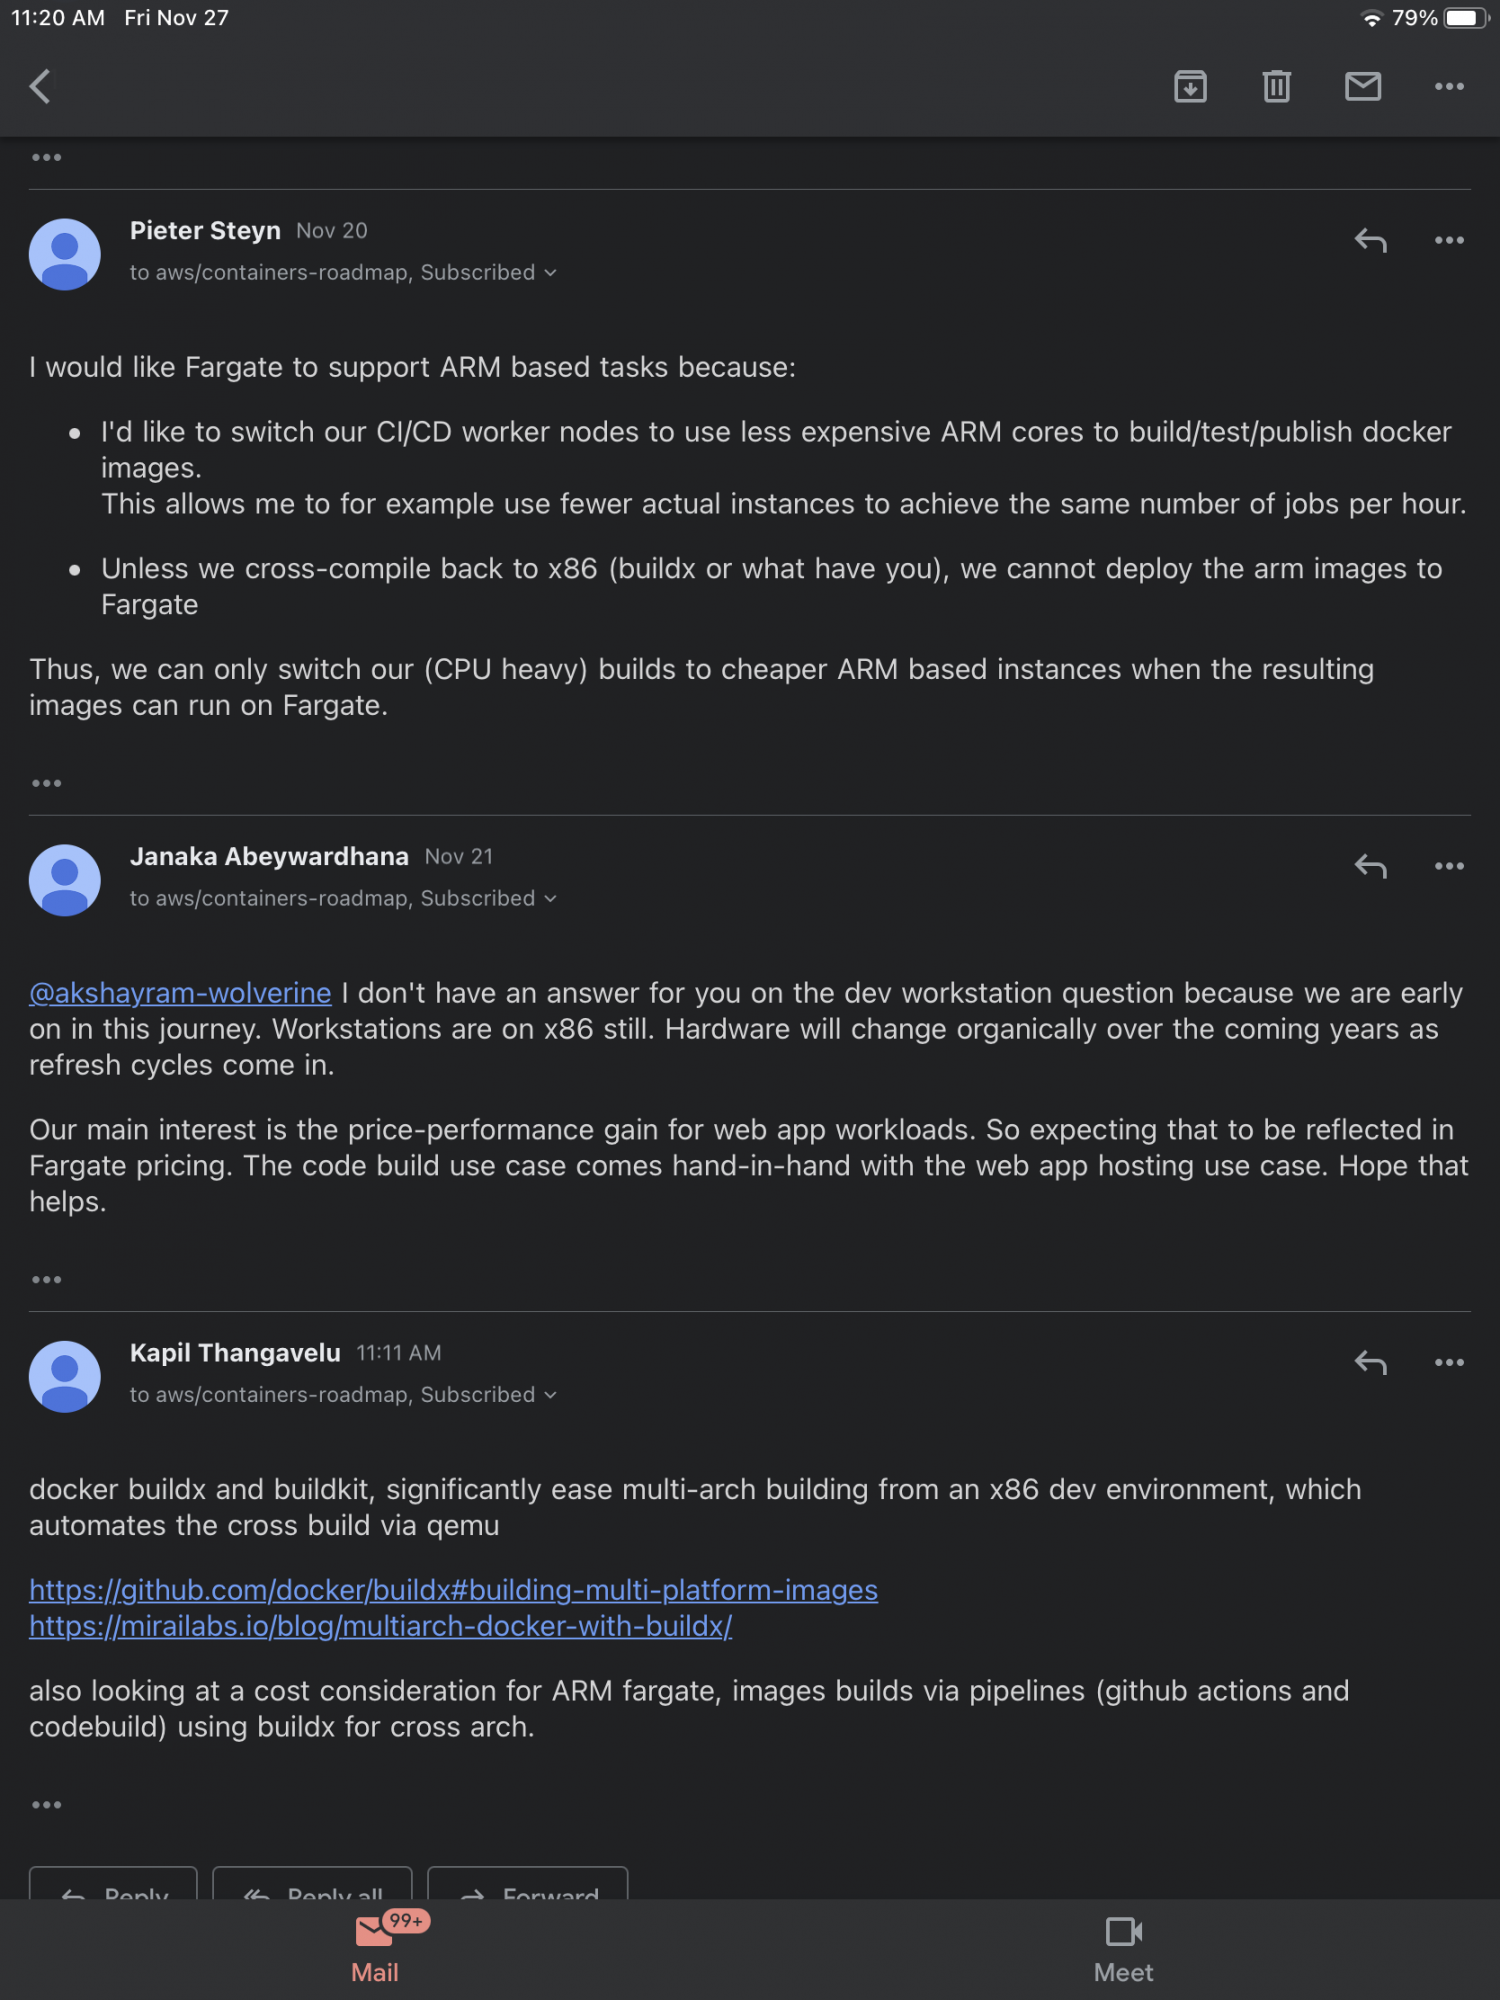
Task: Open top toolbar more options menu
Action: [1449, 87]
